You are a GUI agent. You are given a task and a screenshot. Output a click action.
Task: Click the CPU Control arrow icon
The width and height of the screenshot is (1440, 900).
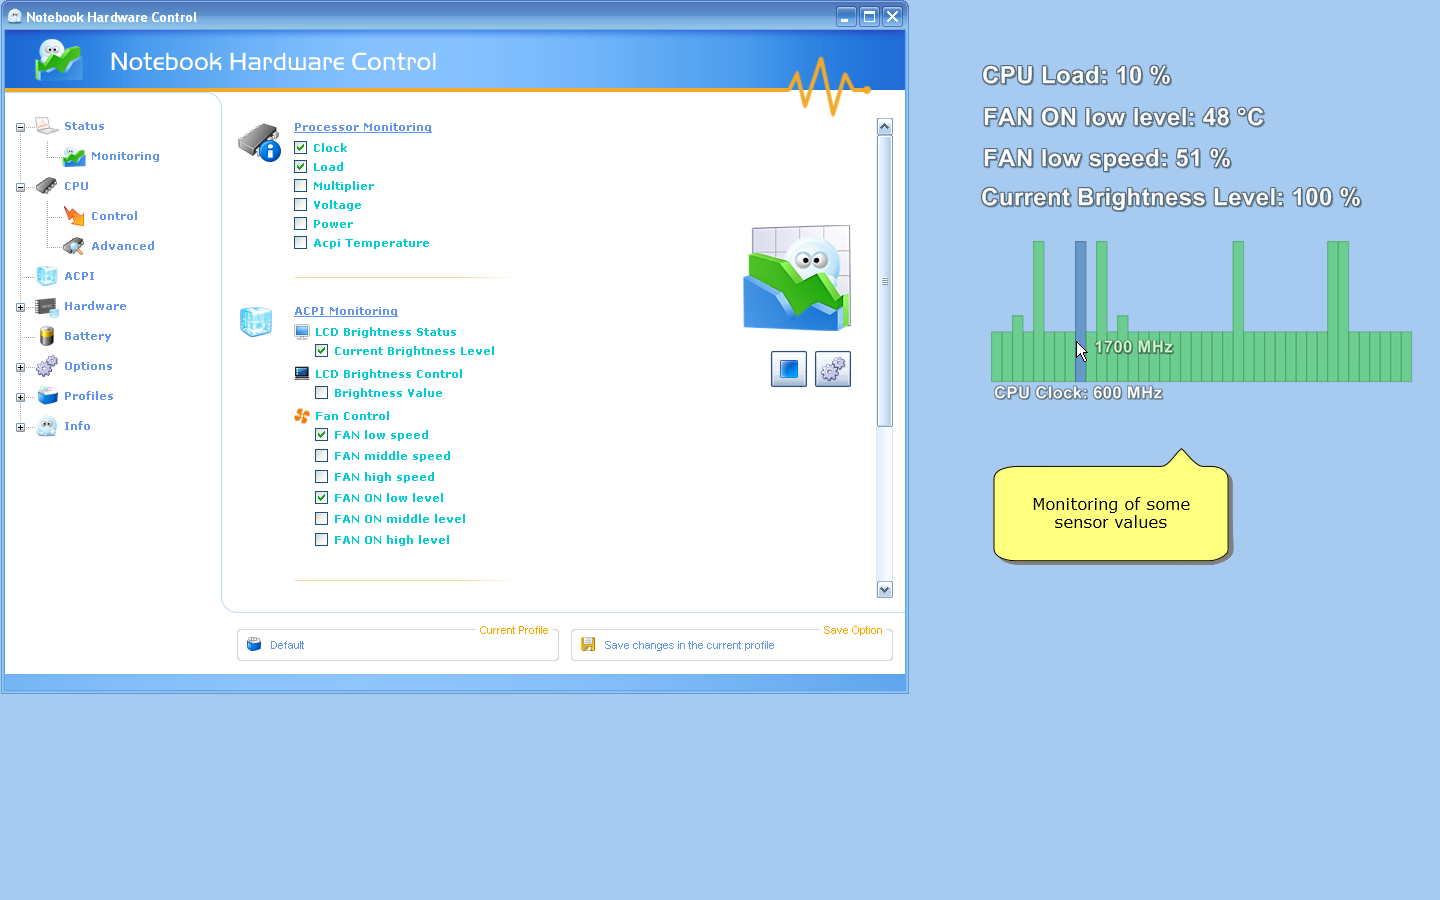pos(74,216)
